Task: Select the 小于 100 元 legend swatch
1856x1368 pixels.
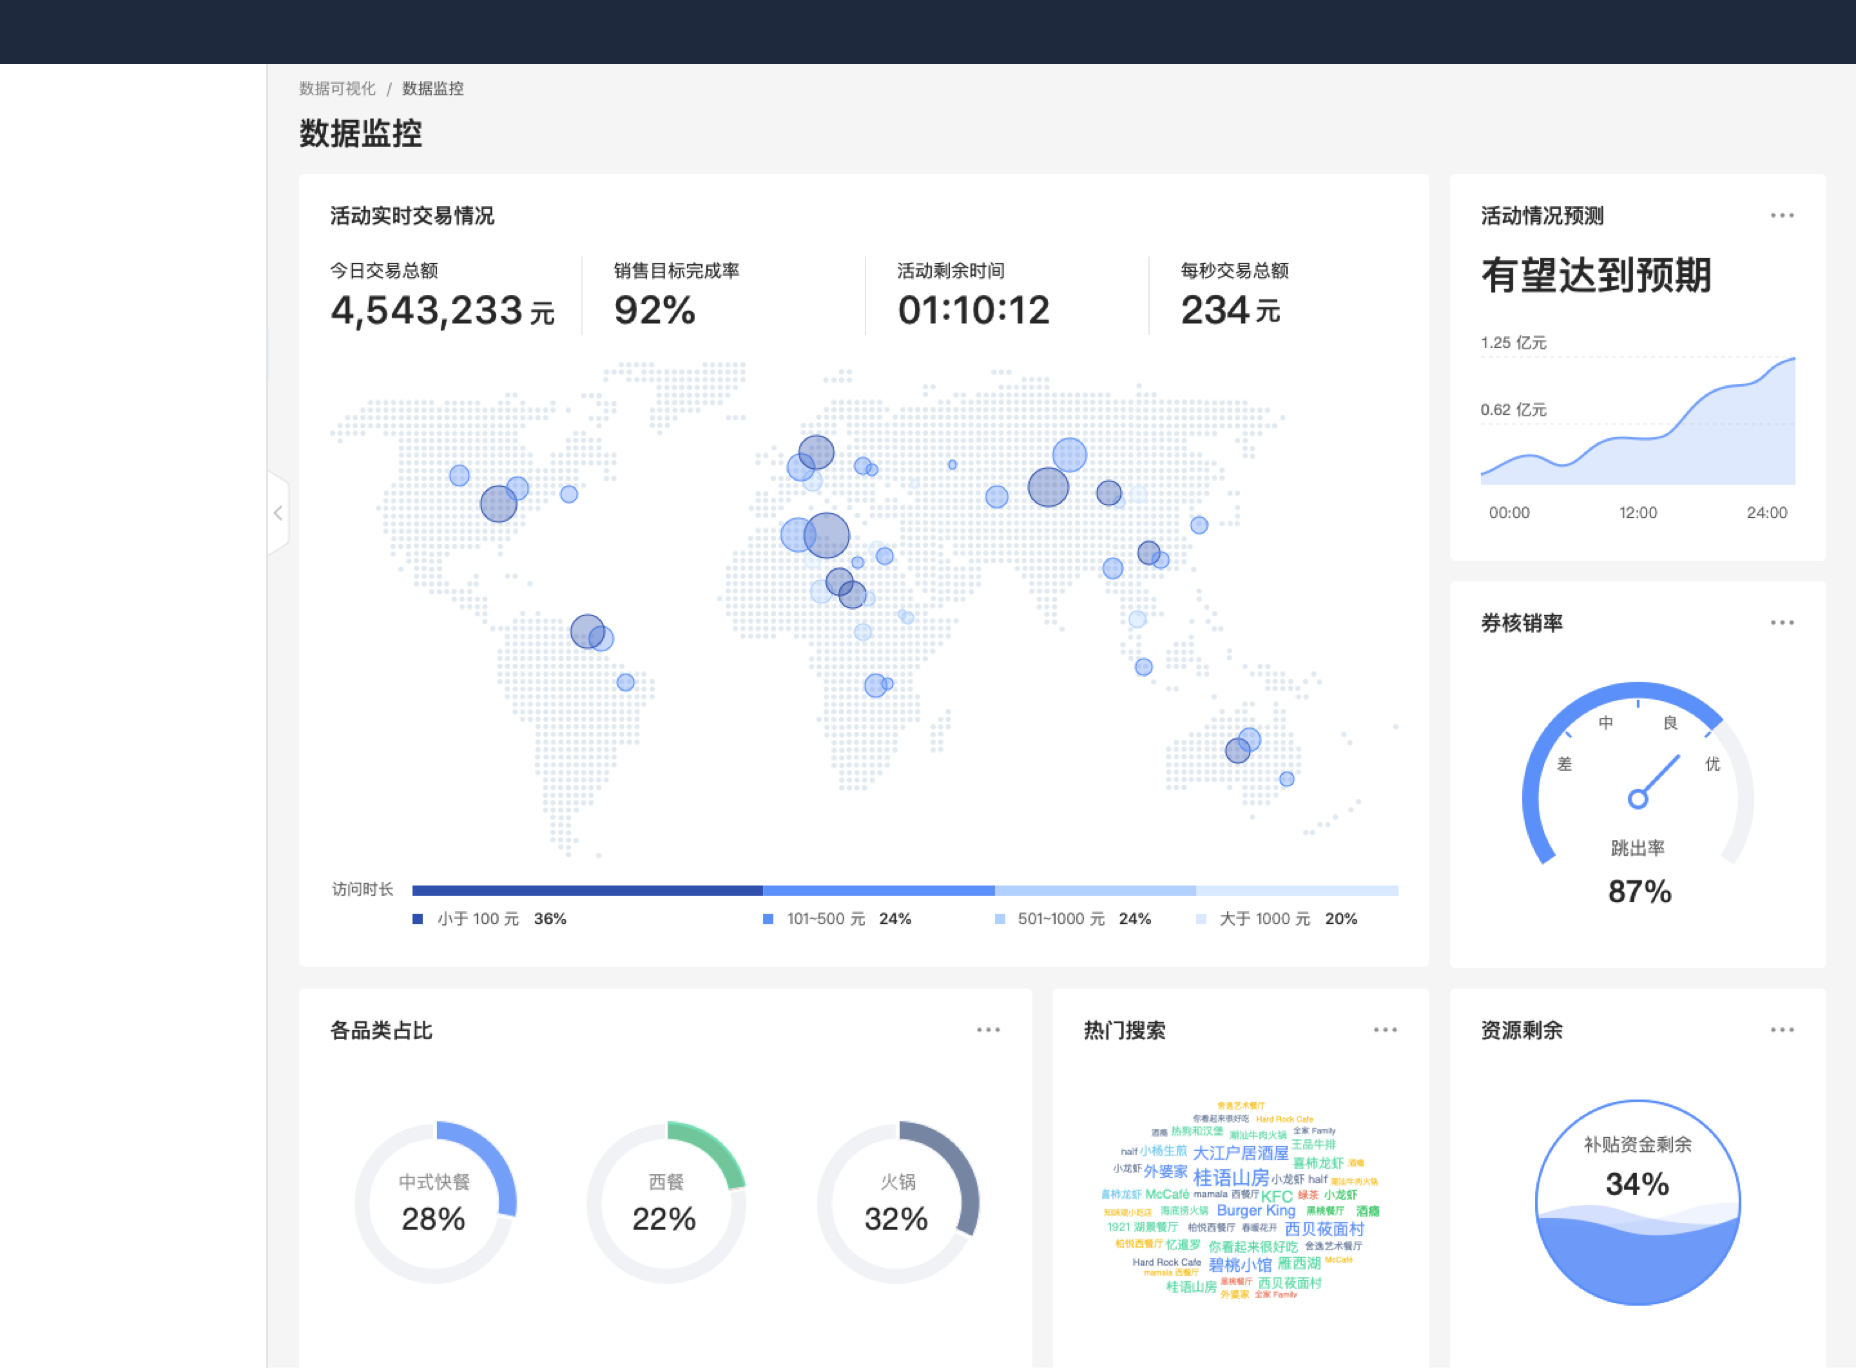Action: coord(418,919)
